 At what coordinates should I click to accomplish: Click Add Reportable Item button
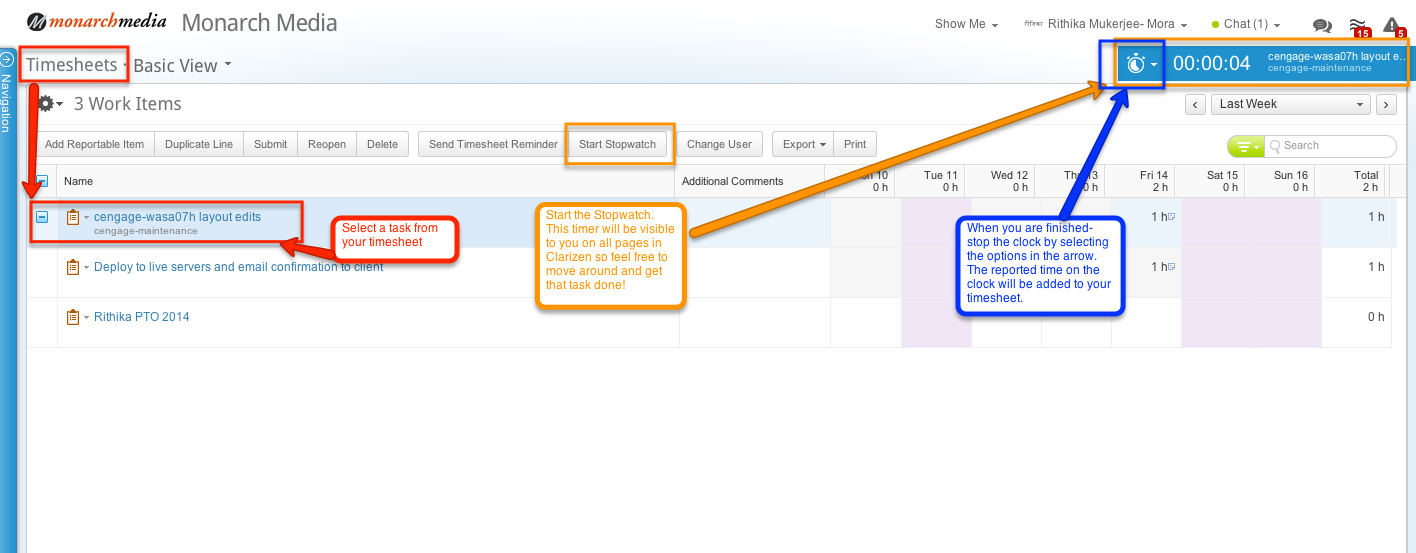click(94, 144)
